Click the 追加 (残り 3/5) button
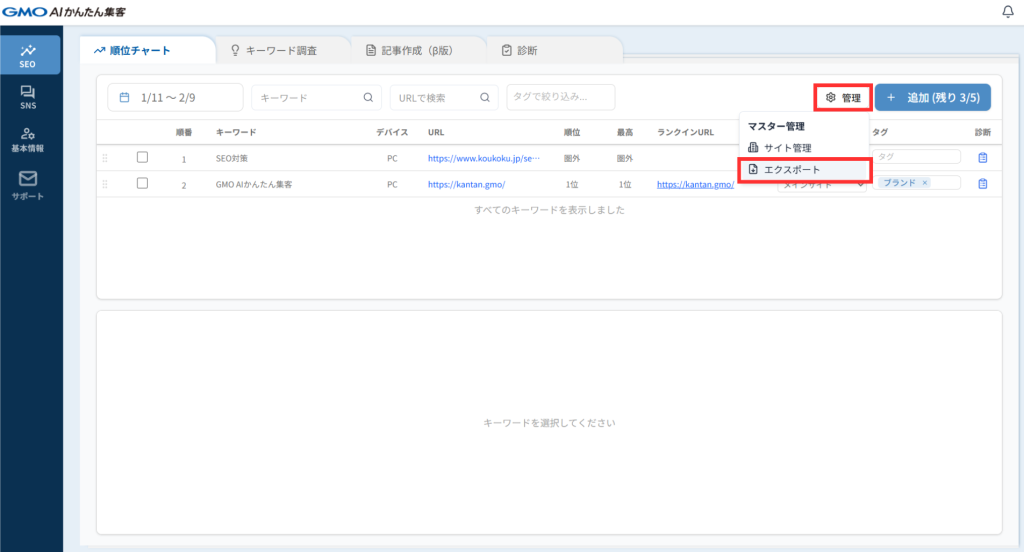This screenshot has height=552, width=1024. coord(932,97)
